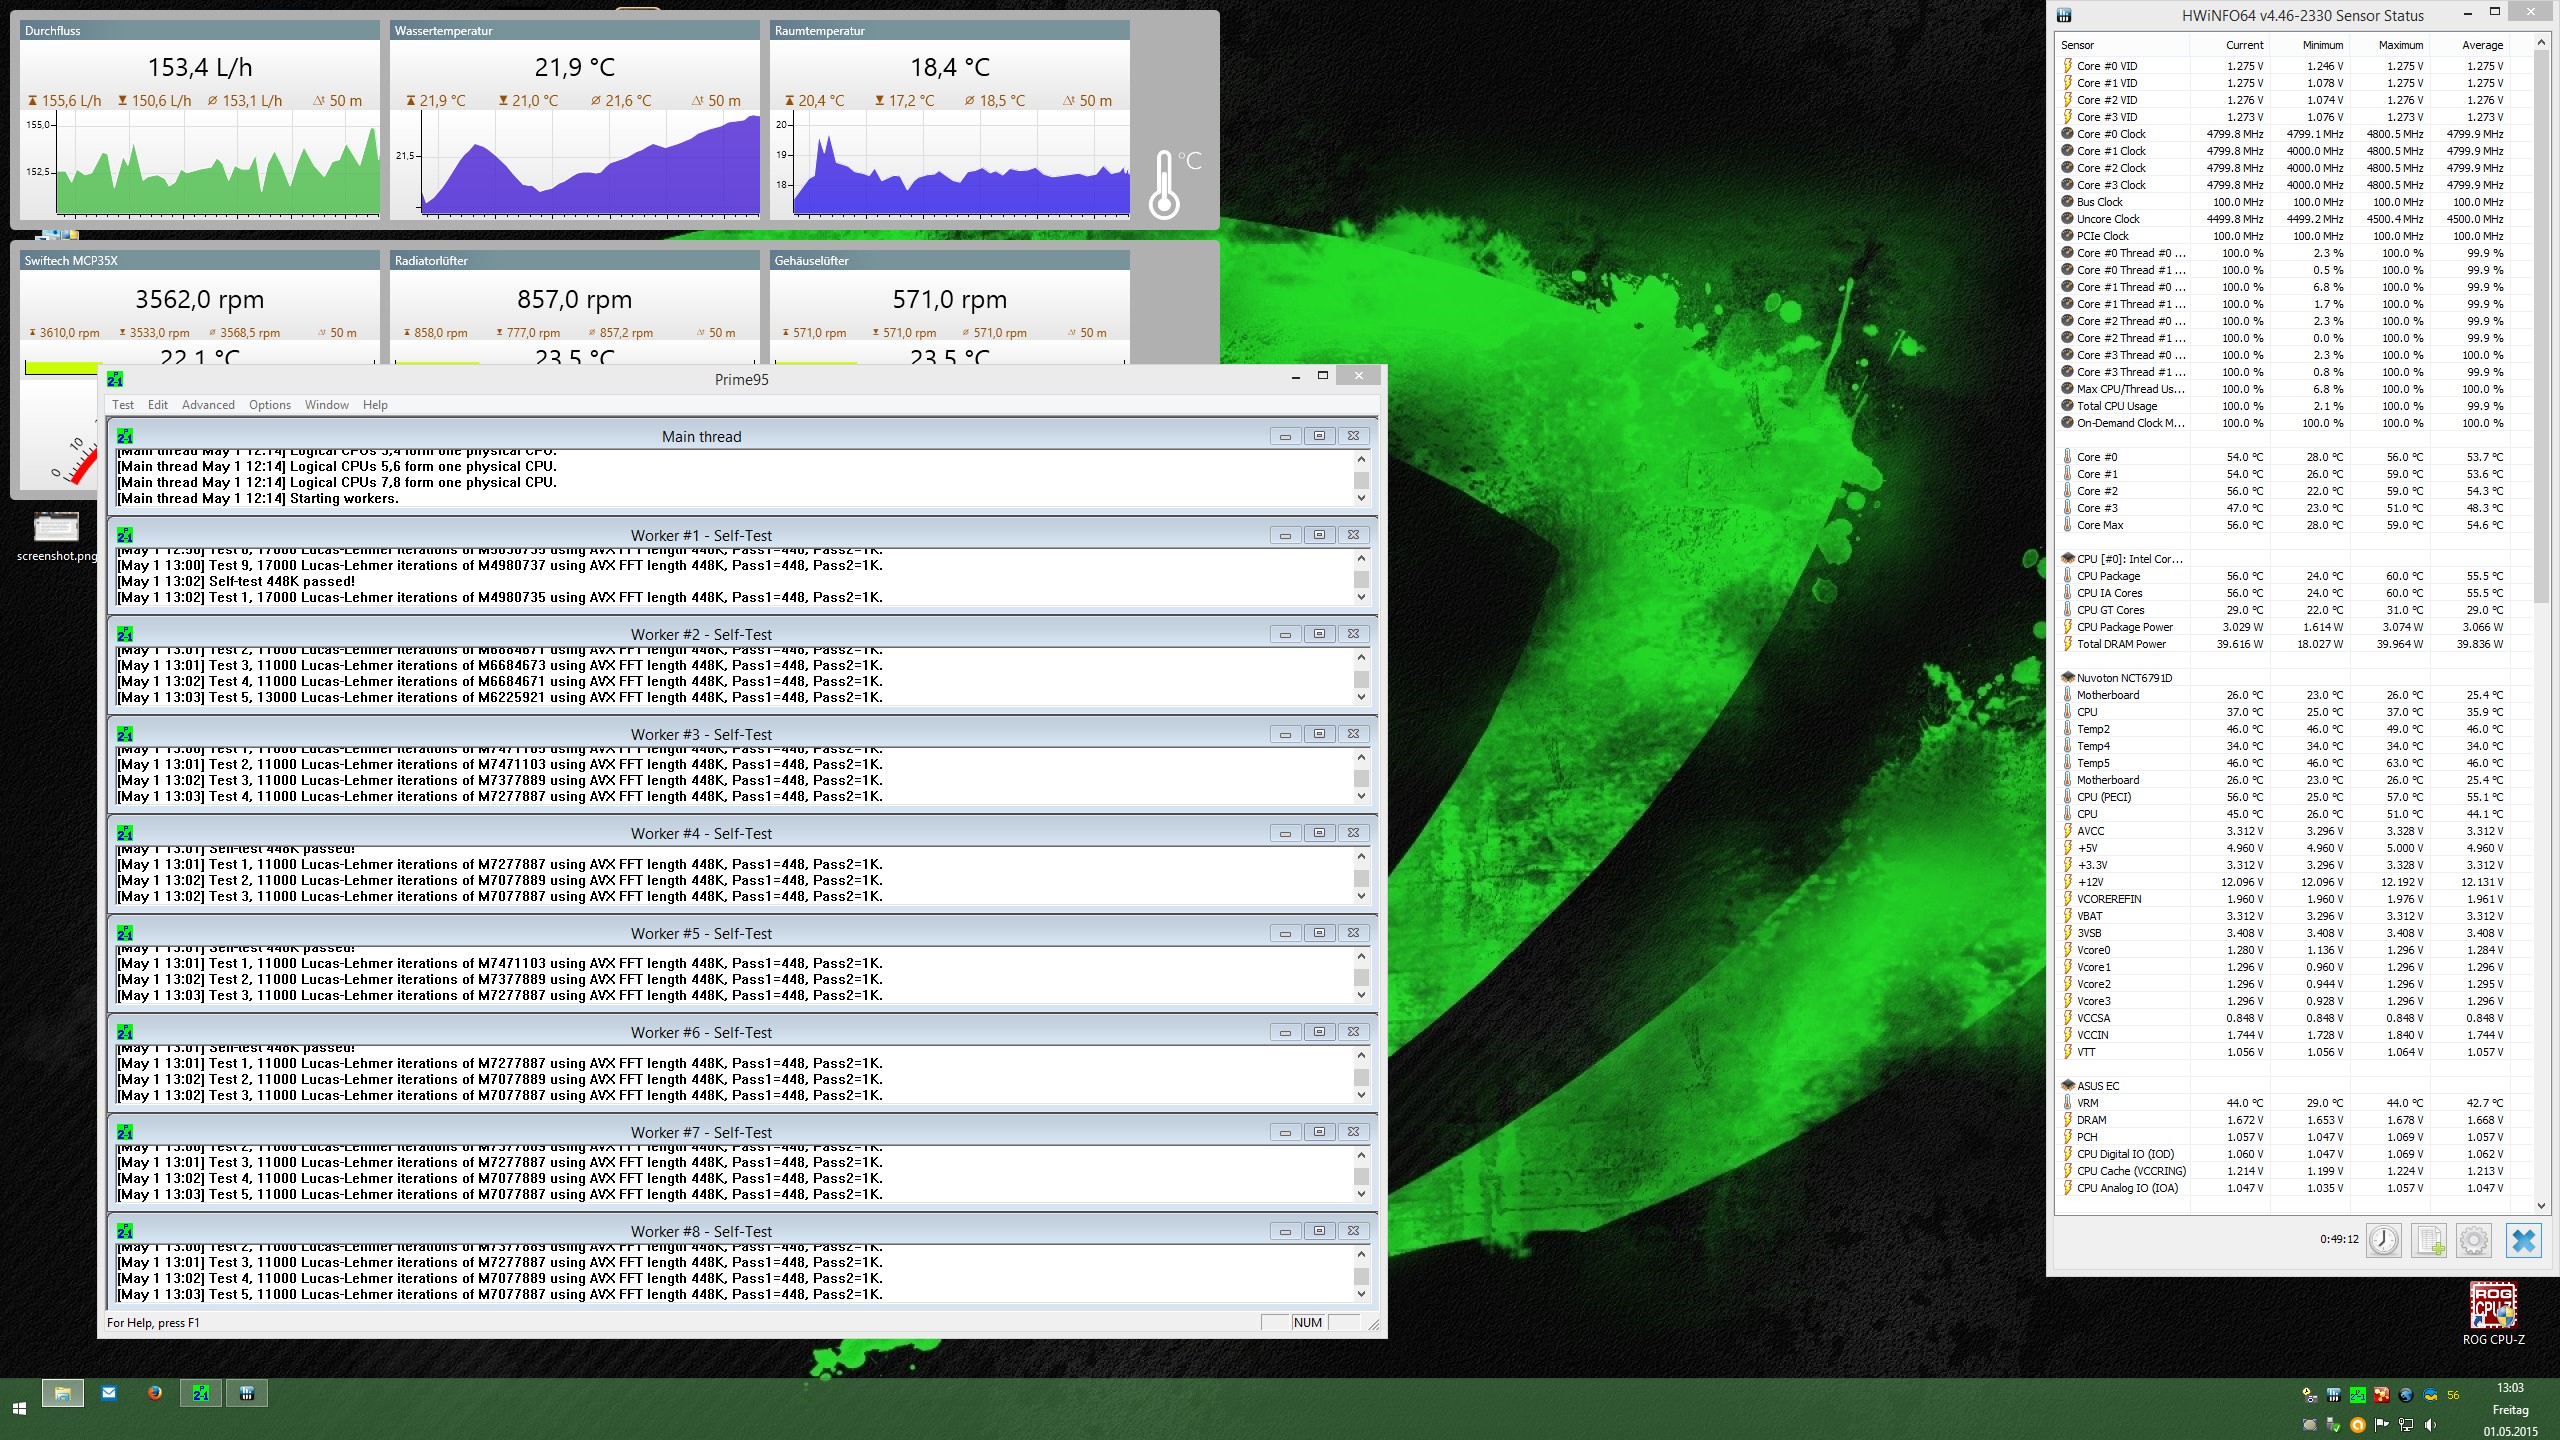Click up arrow on the HWiNFO sensor scrollbar
The image size is (2560, 1440).
2541,43
